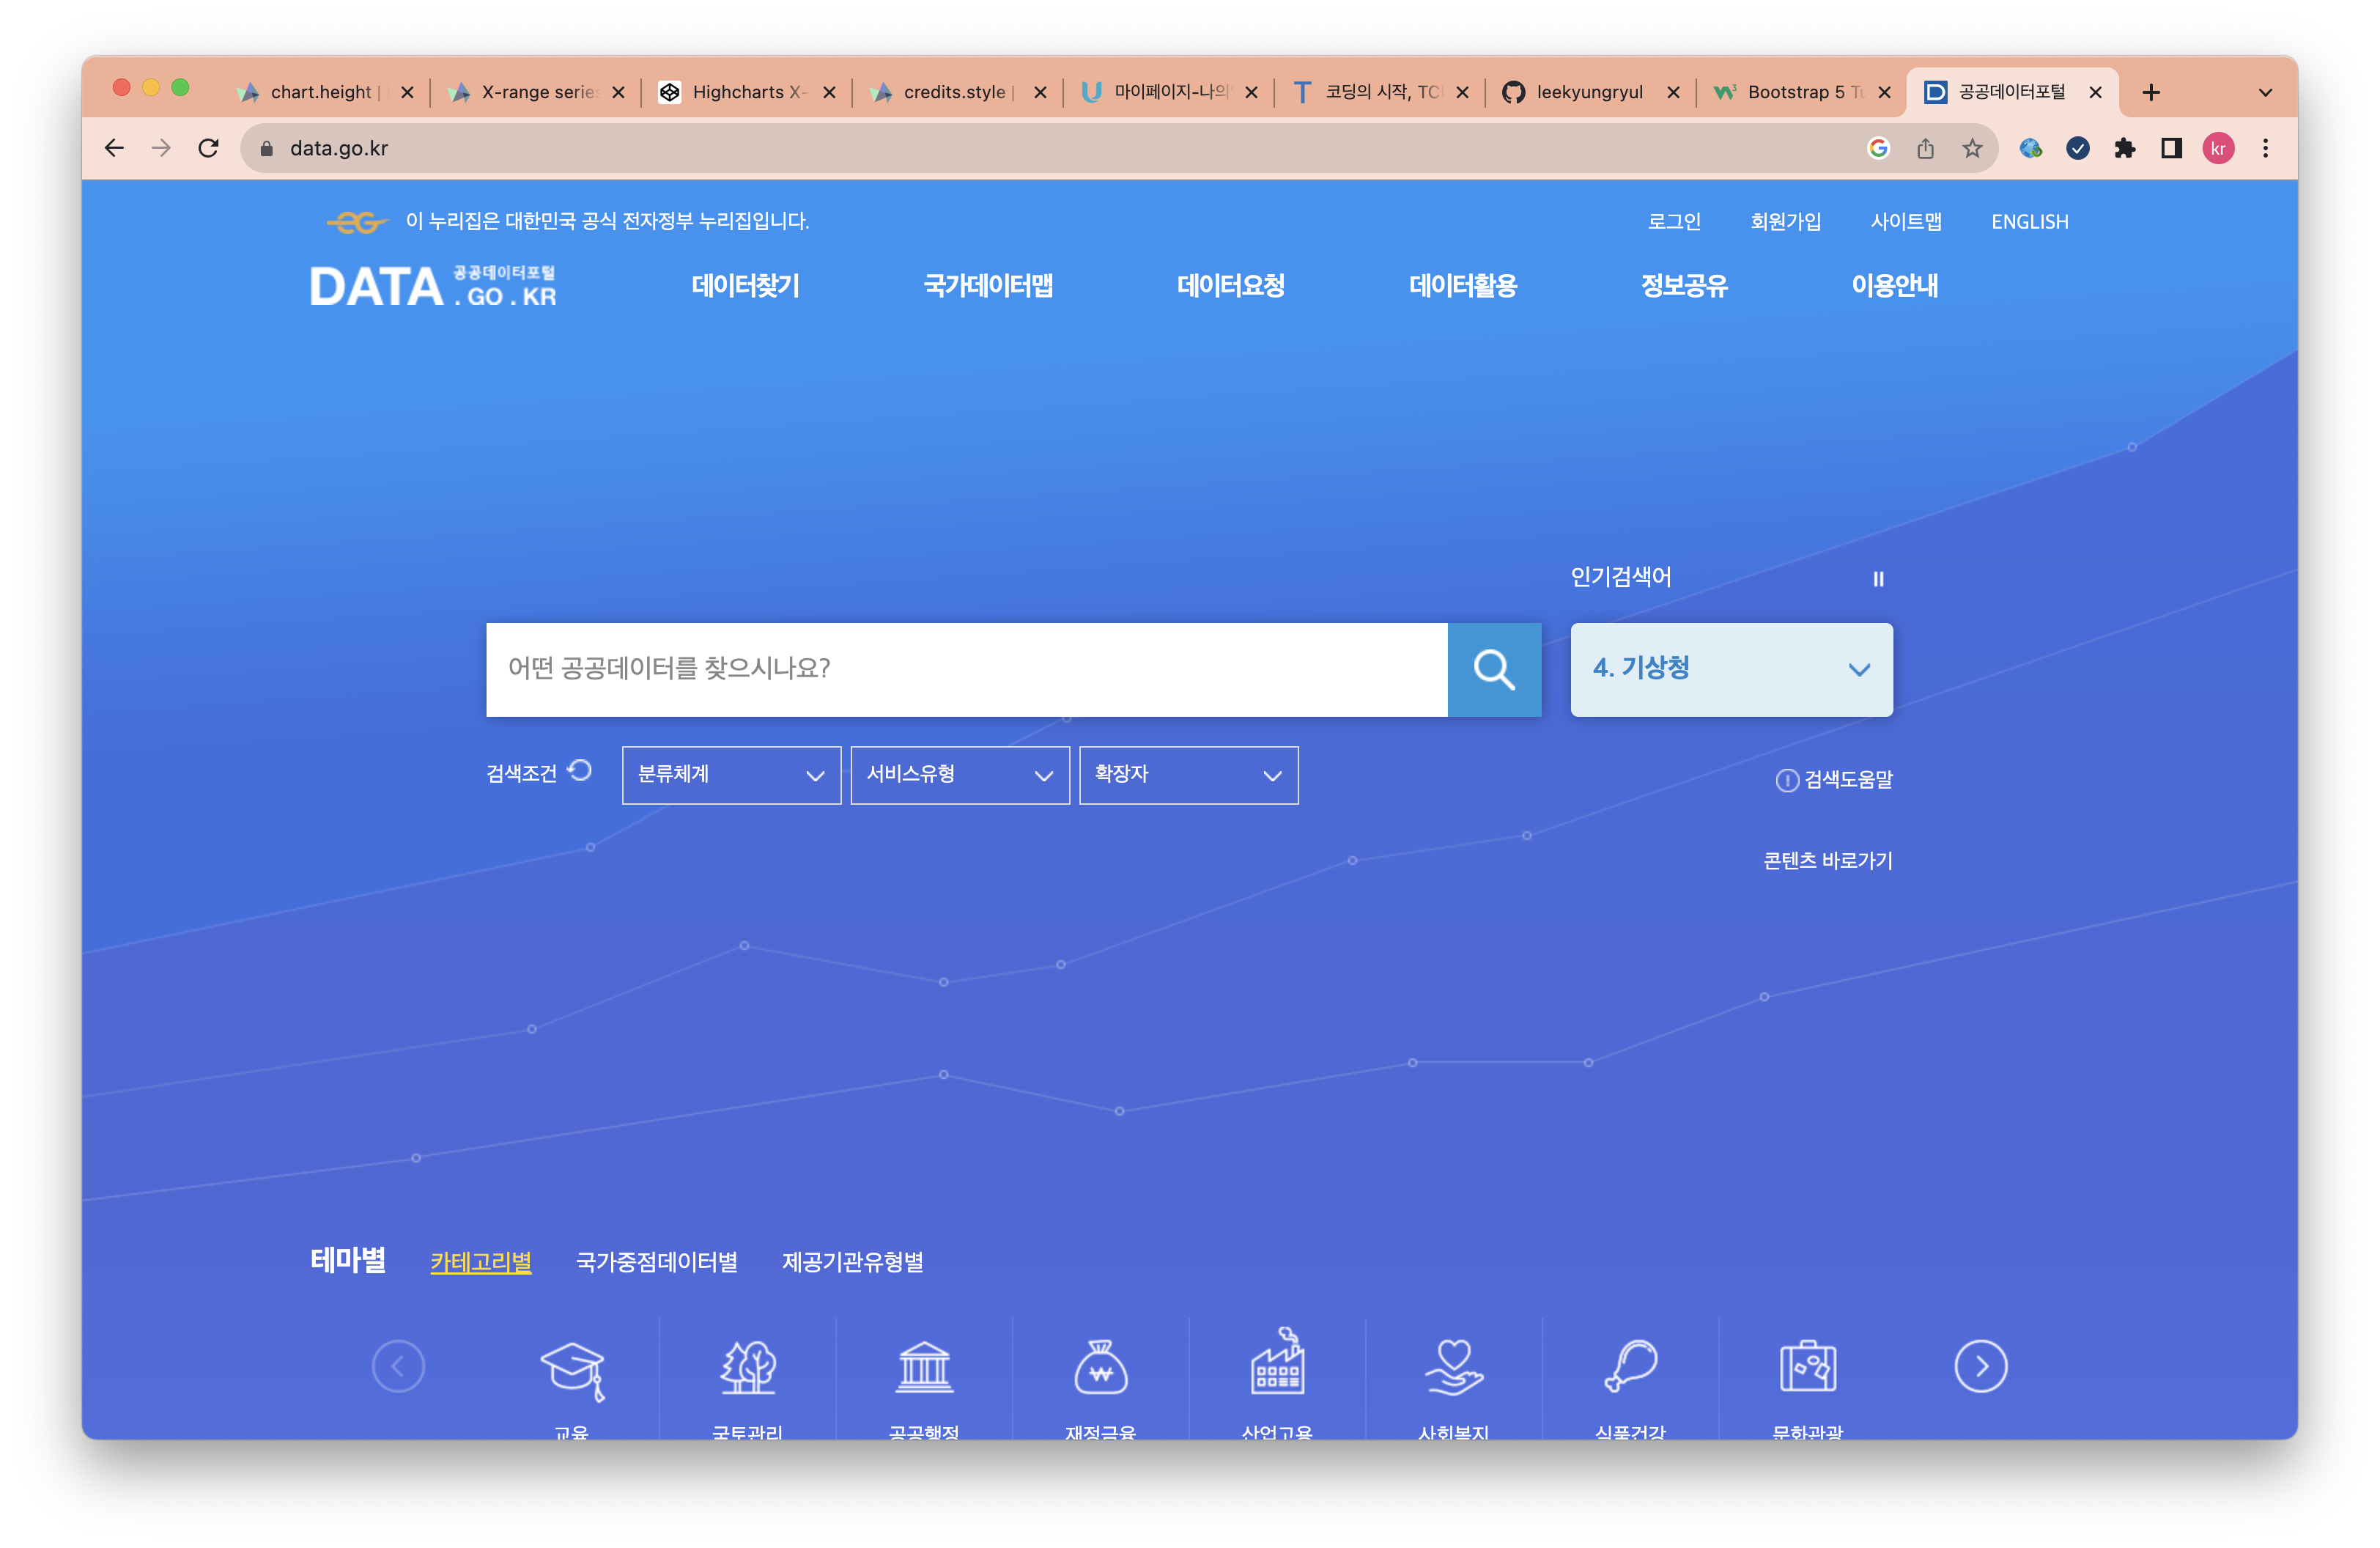Expand the 분류체계 dropdown

point(731,775)
